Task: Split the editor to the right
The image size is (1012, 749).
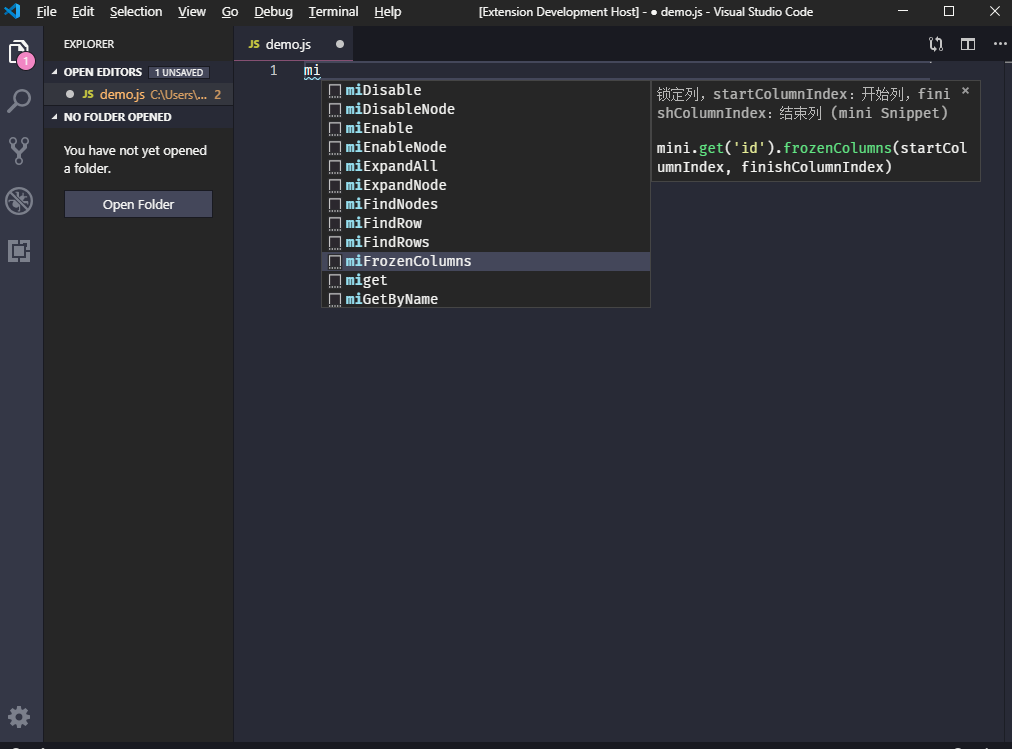Action: pyautogui.click(x=967, y=44)
